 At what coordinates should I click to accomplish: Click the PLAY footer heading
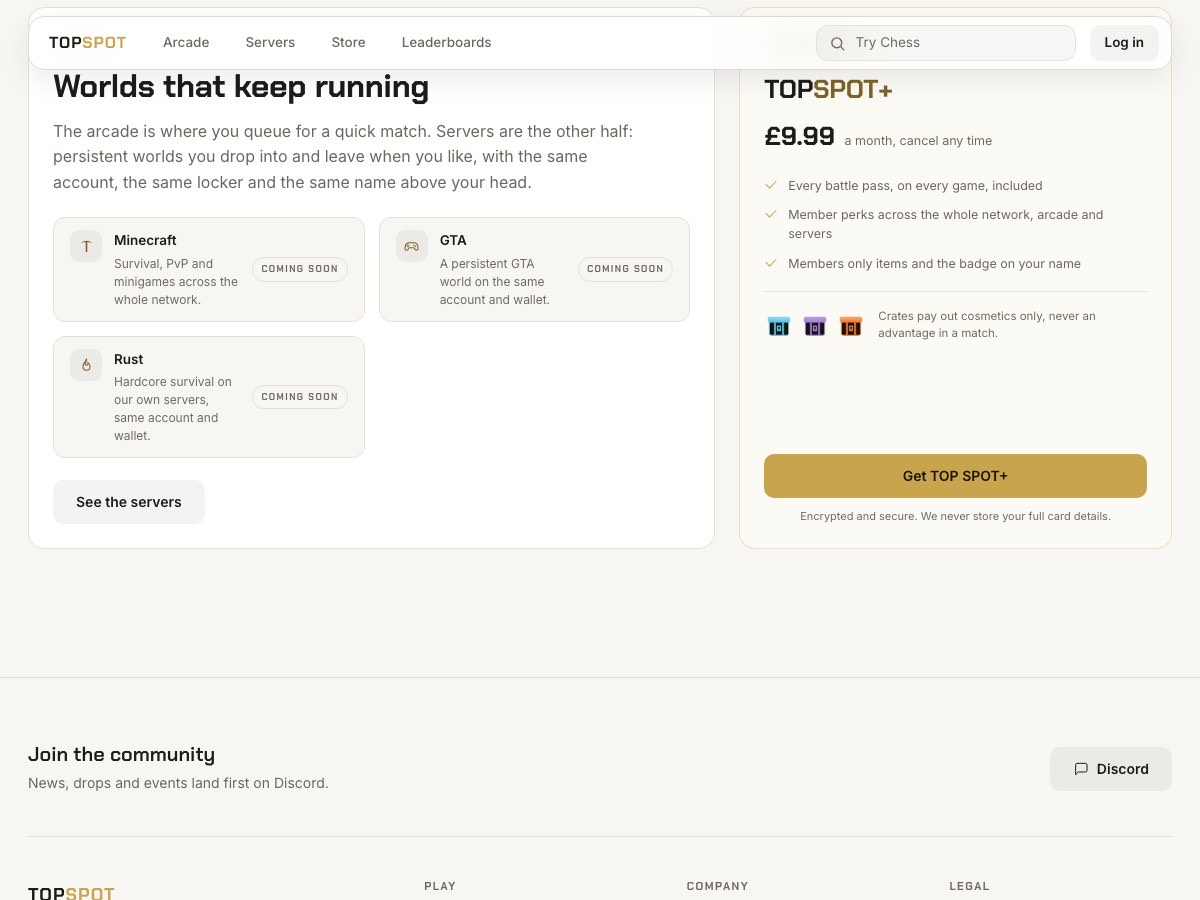point(440,886)
